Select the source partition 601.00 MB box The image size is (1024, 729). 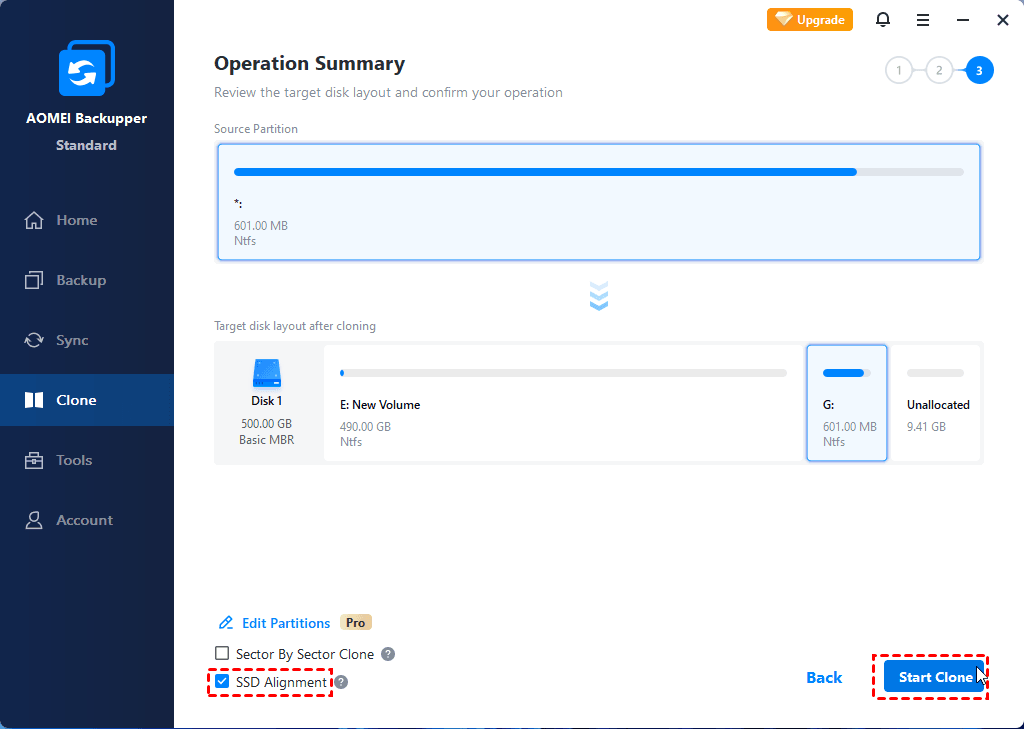pyautogui.click(x=599, y=202)
